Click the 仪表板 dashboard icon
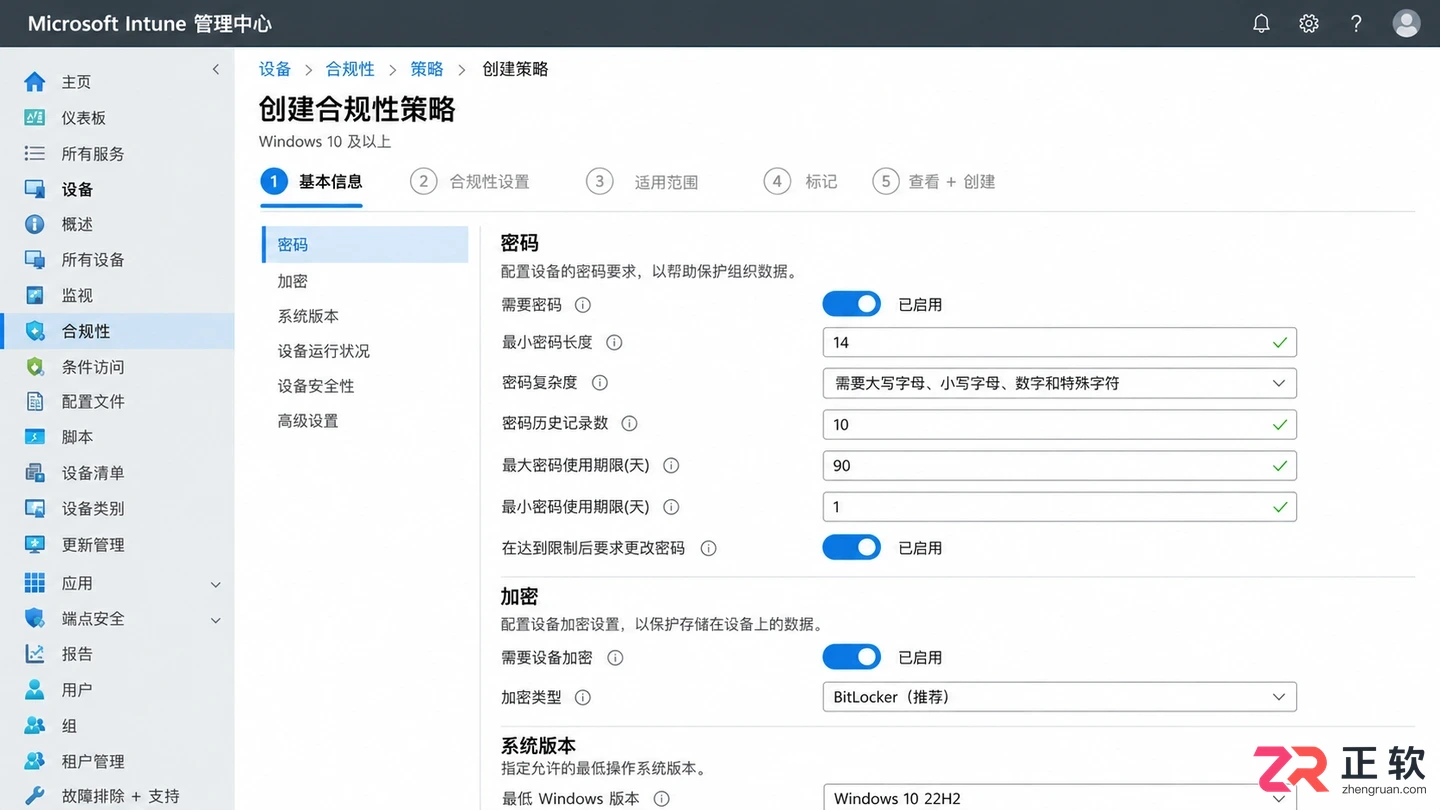This screenshot has height=810, width=1440. (35, 118)
